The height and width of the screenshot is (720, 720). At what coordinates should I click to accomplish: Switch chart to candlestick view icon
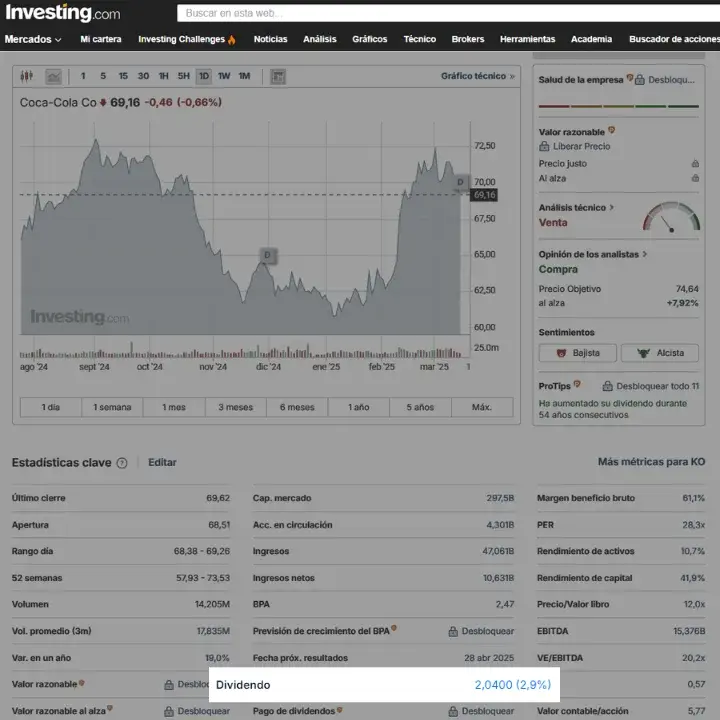click(x=26, y=76)
